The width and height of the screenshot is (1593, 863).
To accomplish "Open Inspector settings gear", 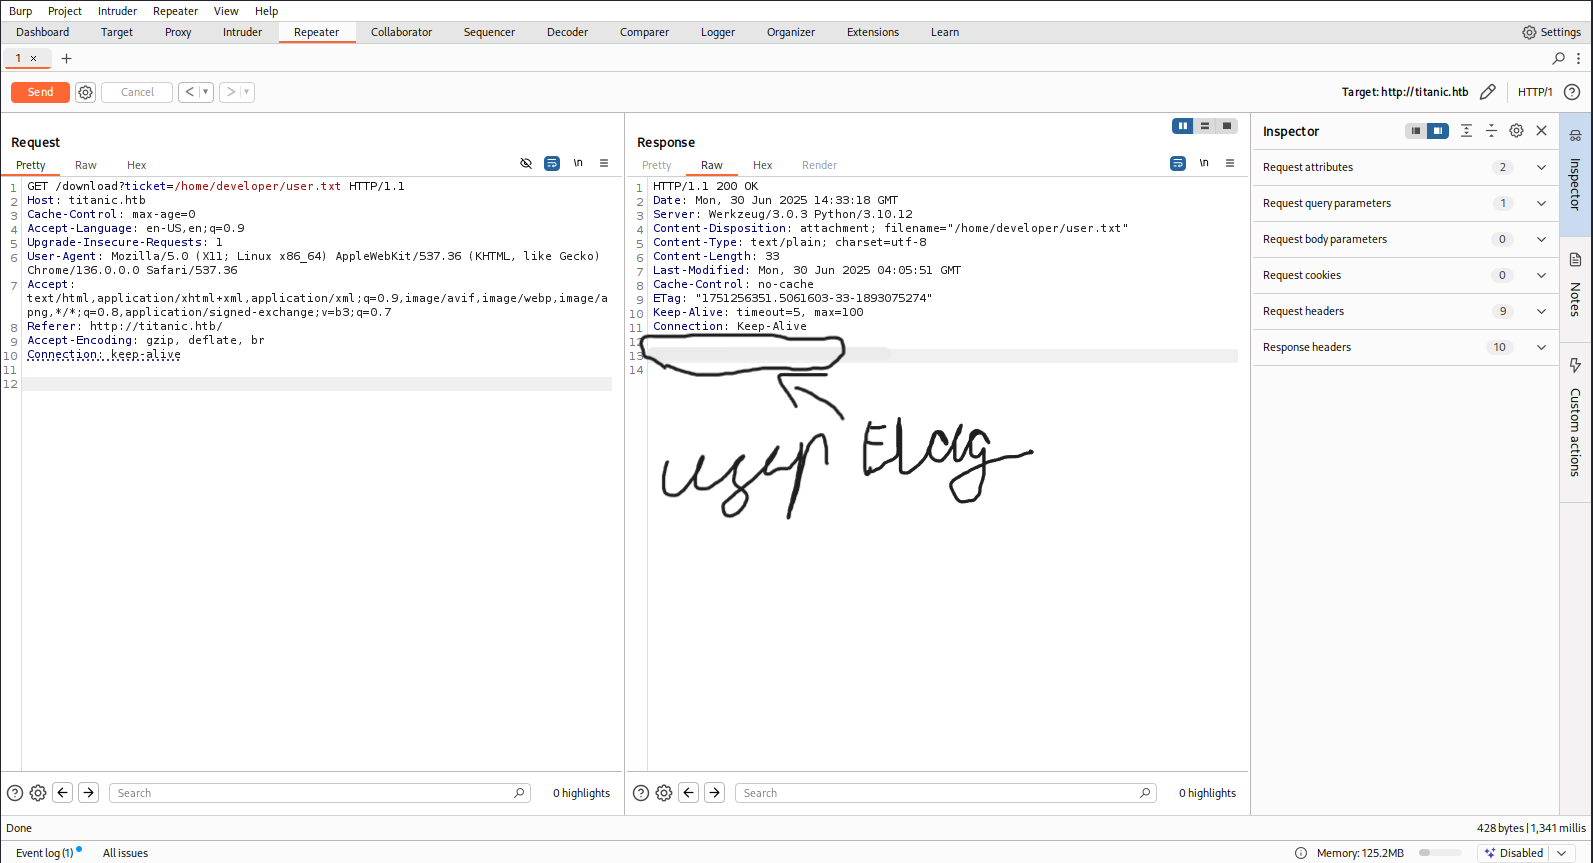I will pos(1516,131).
